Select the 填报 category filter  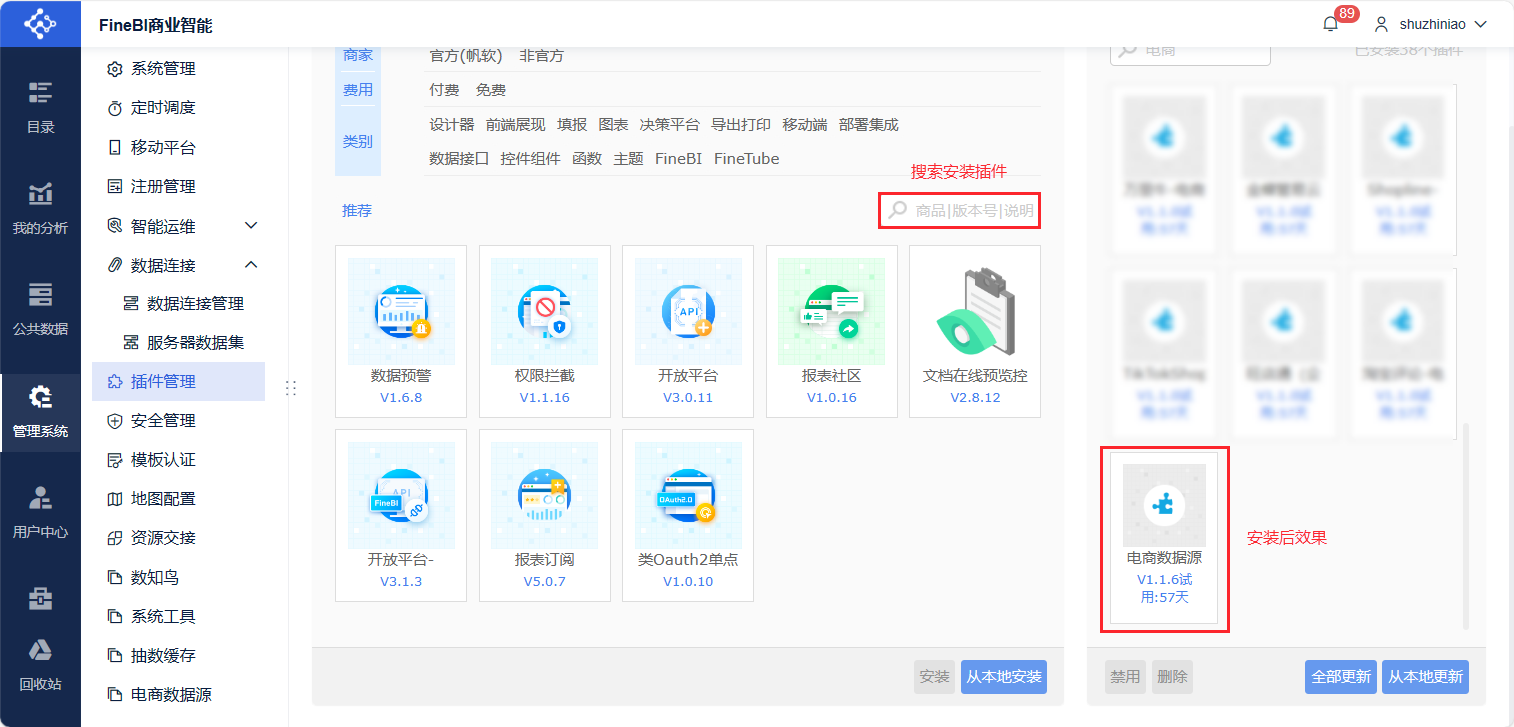point(572,125)
